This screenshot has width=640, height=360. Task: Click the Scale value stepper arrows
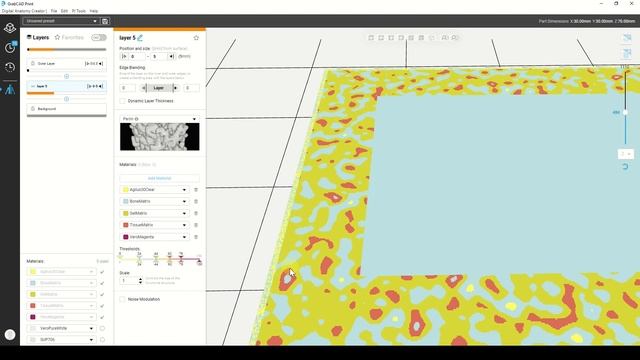[x=140, y=281]
